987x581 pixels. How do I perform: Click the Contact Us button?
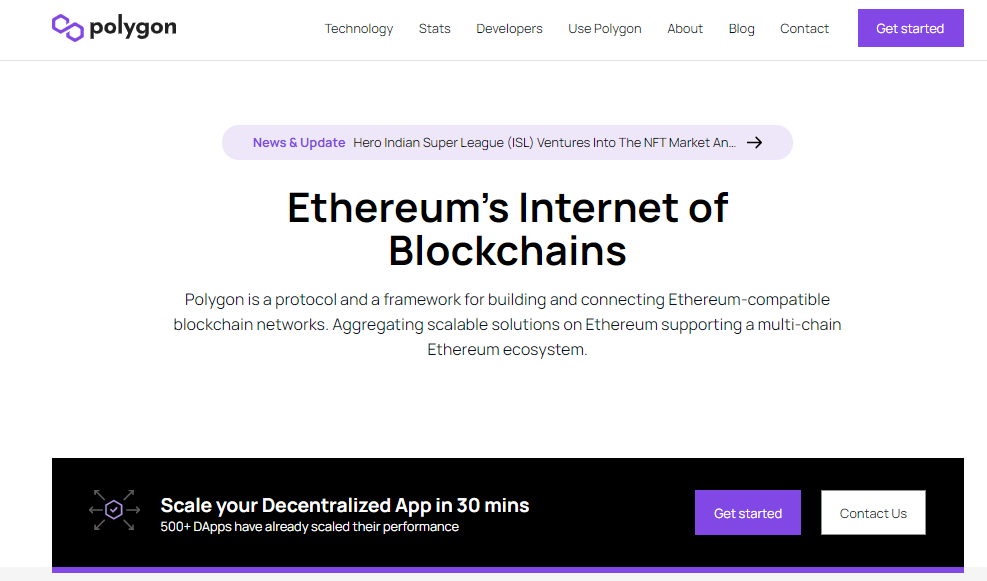click(873, 512)
